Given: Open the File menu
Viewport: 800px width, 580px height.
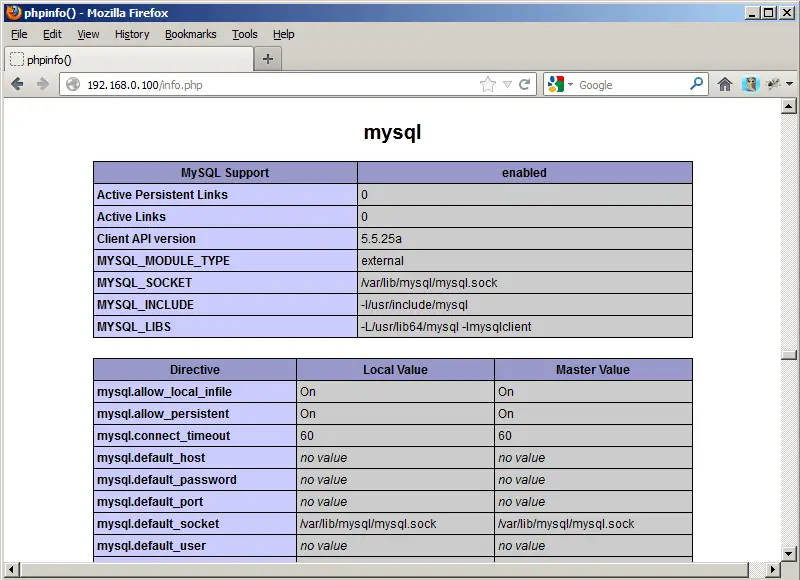Looking at the screenshot, I should (19, 34).
